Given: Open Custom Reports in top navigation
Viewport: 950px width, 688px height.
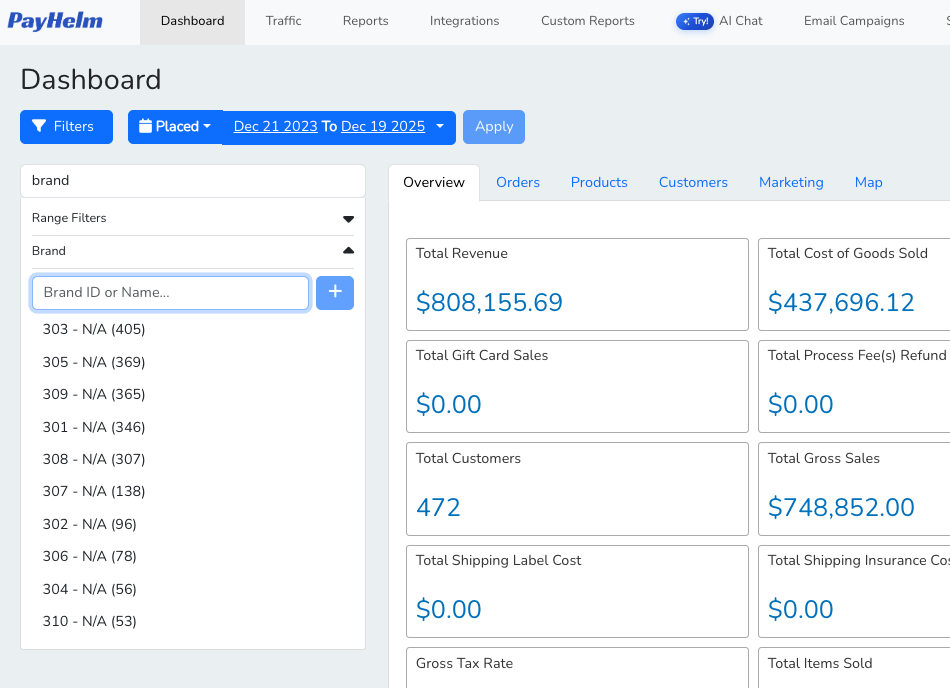Looking at the screenshot, I should click(x=588, y=21).
